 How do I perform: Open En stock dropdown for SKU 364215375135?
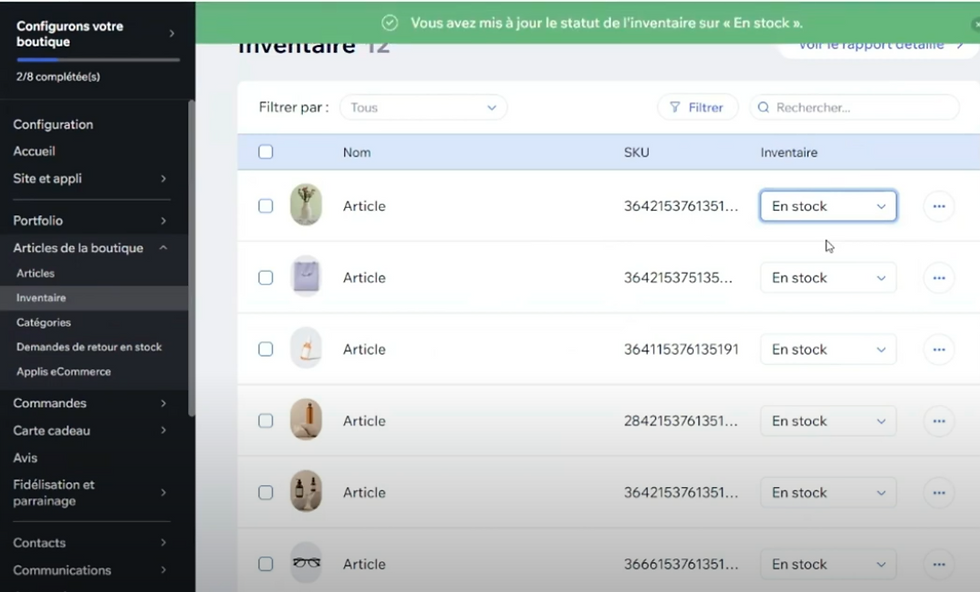coord(828,278)
